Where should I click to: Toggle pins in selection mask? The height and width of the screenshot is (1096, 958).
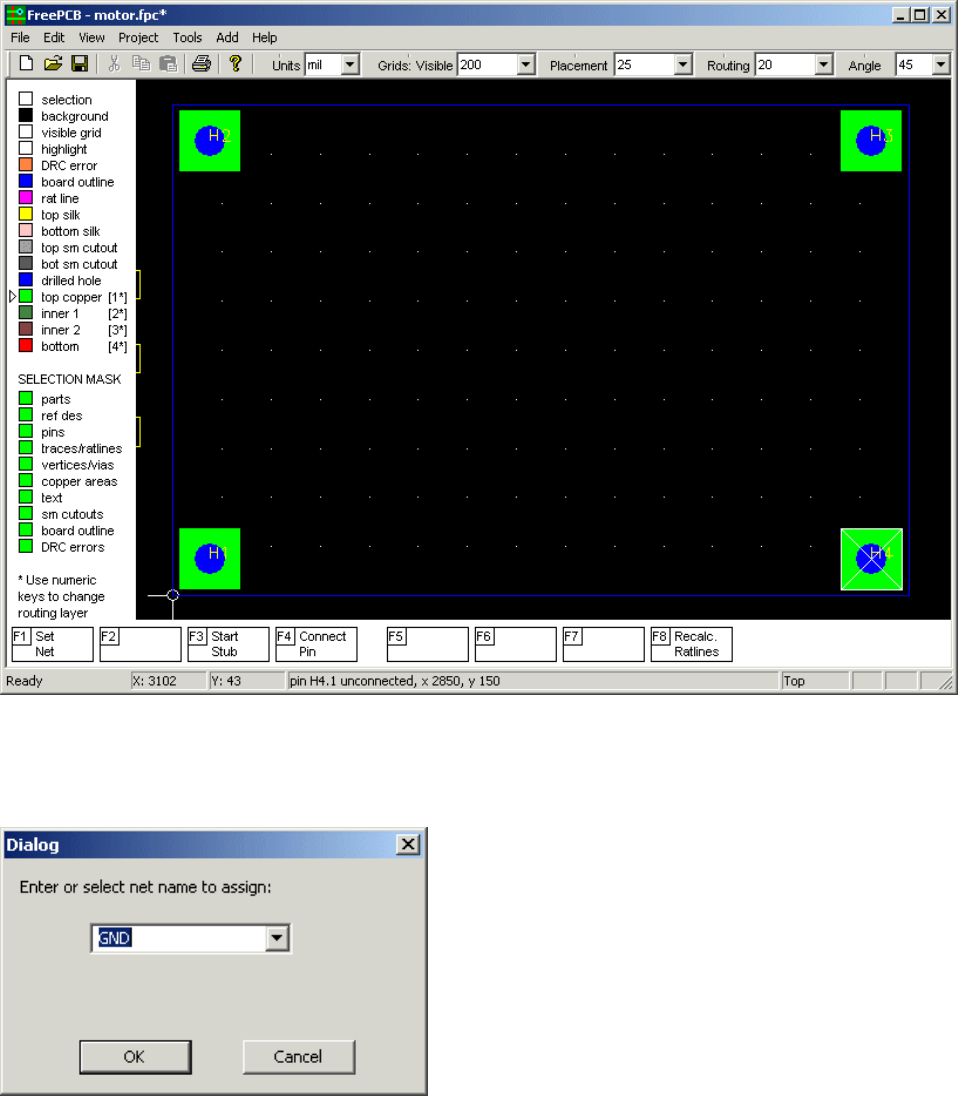[x=26, y=431]
